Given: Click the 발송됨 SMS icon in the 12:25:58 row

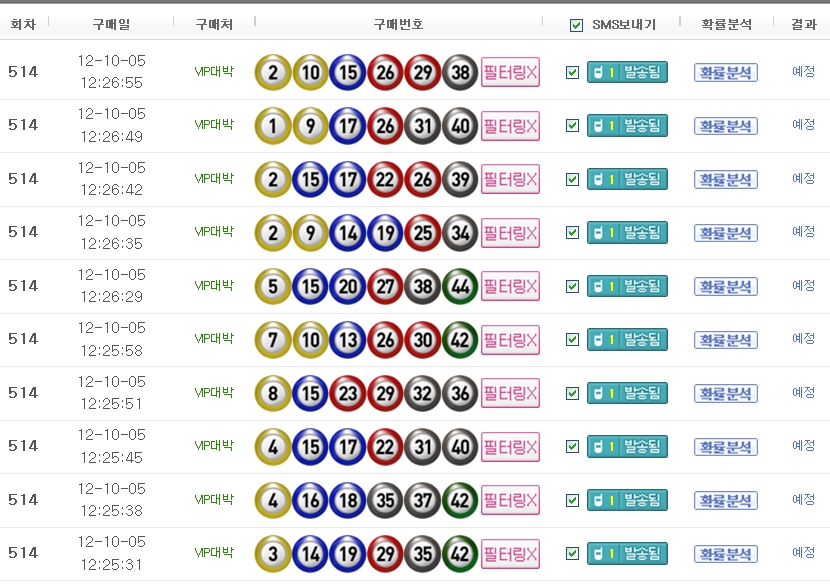Looking at the screenshot, I should (x=627, y=339).
